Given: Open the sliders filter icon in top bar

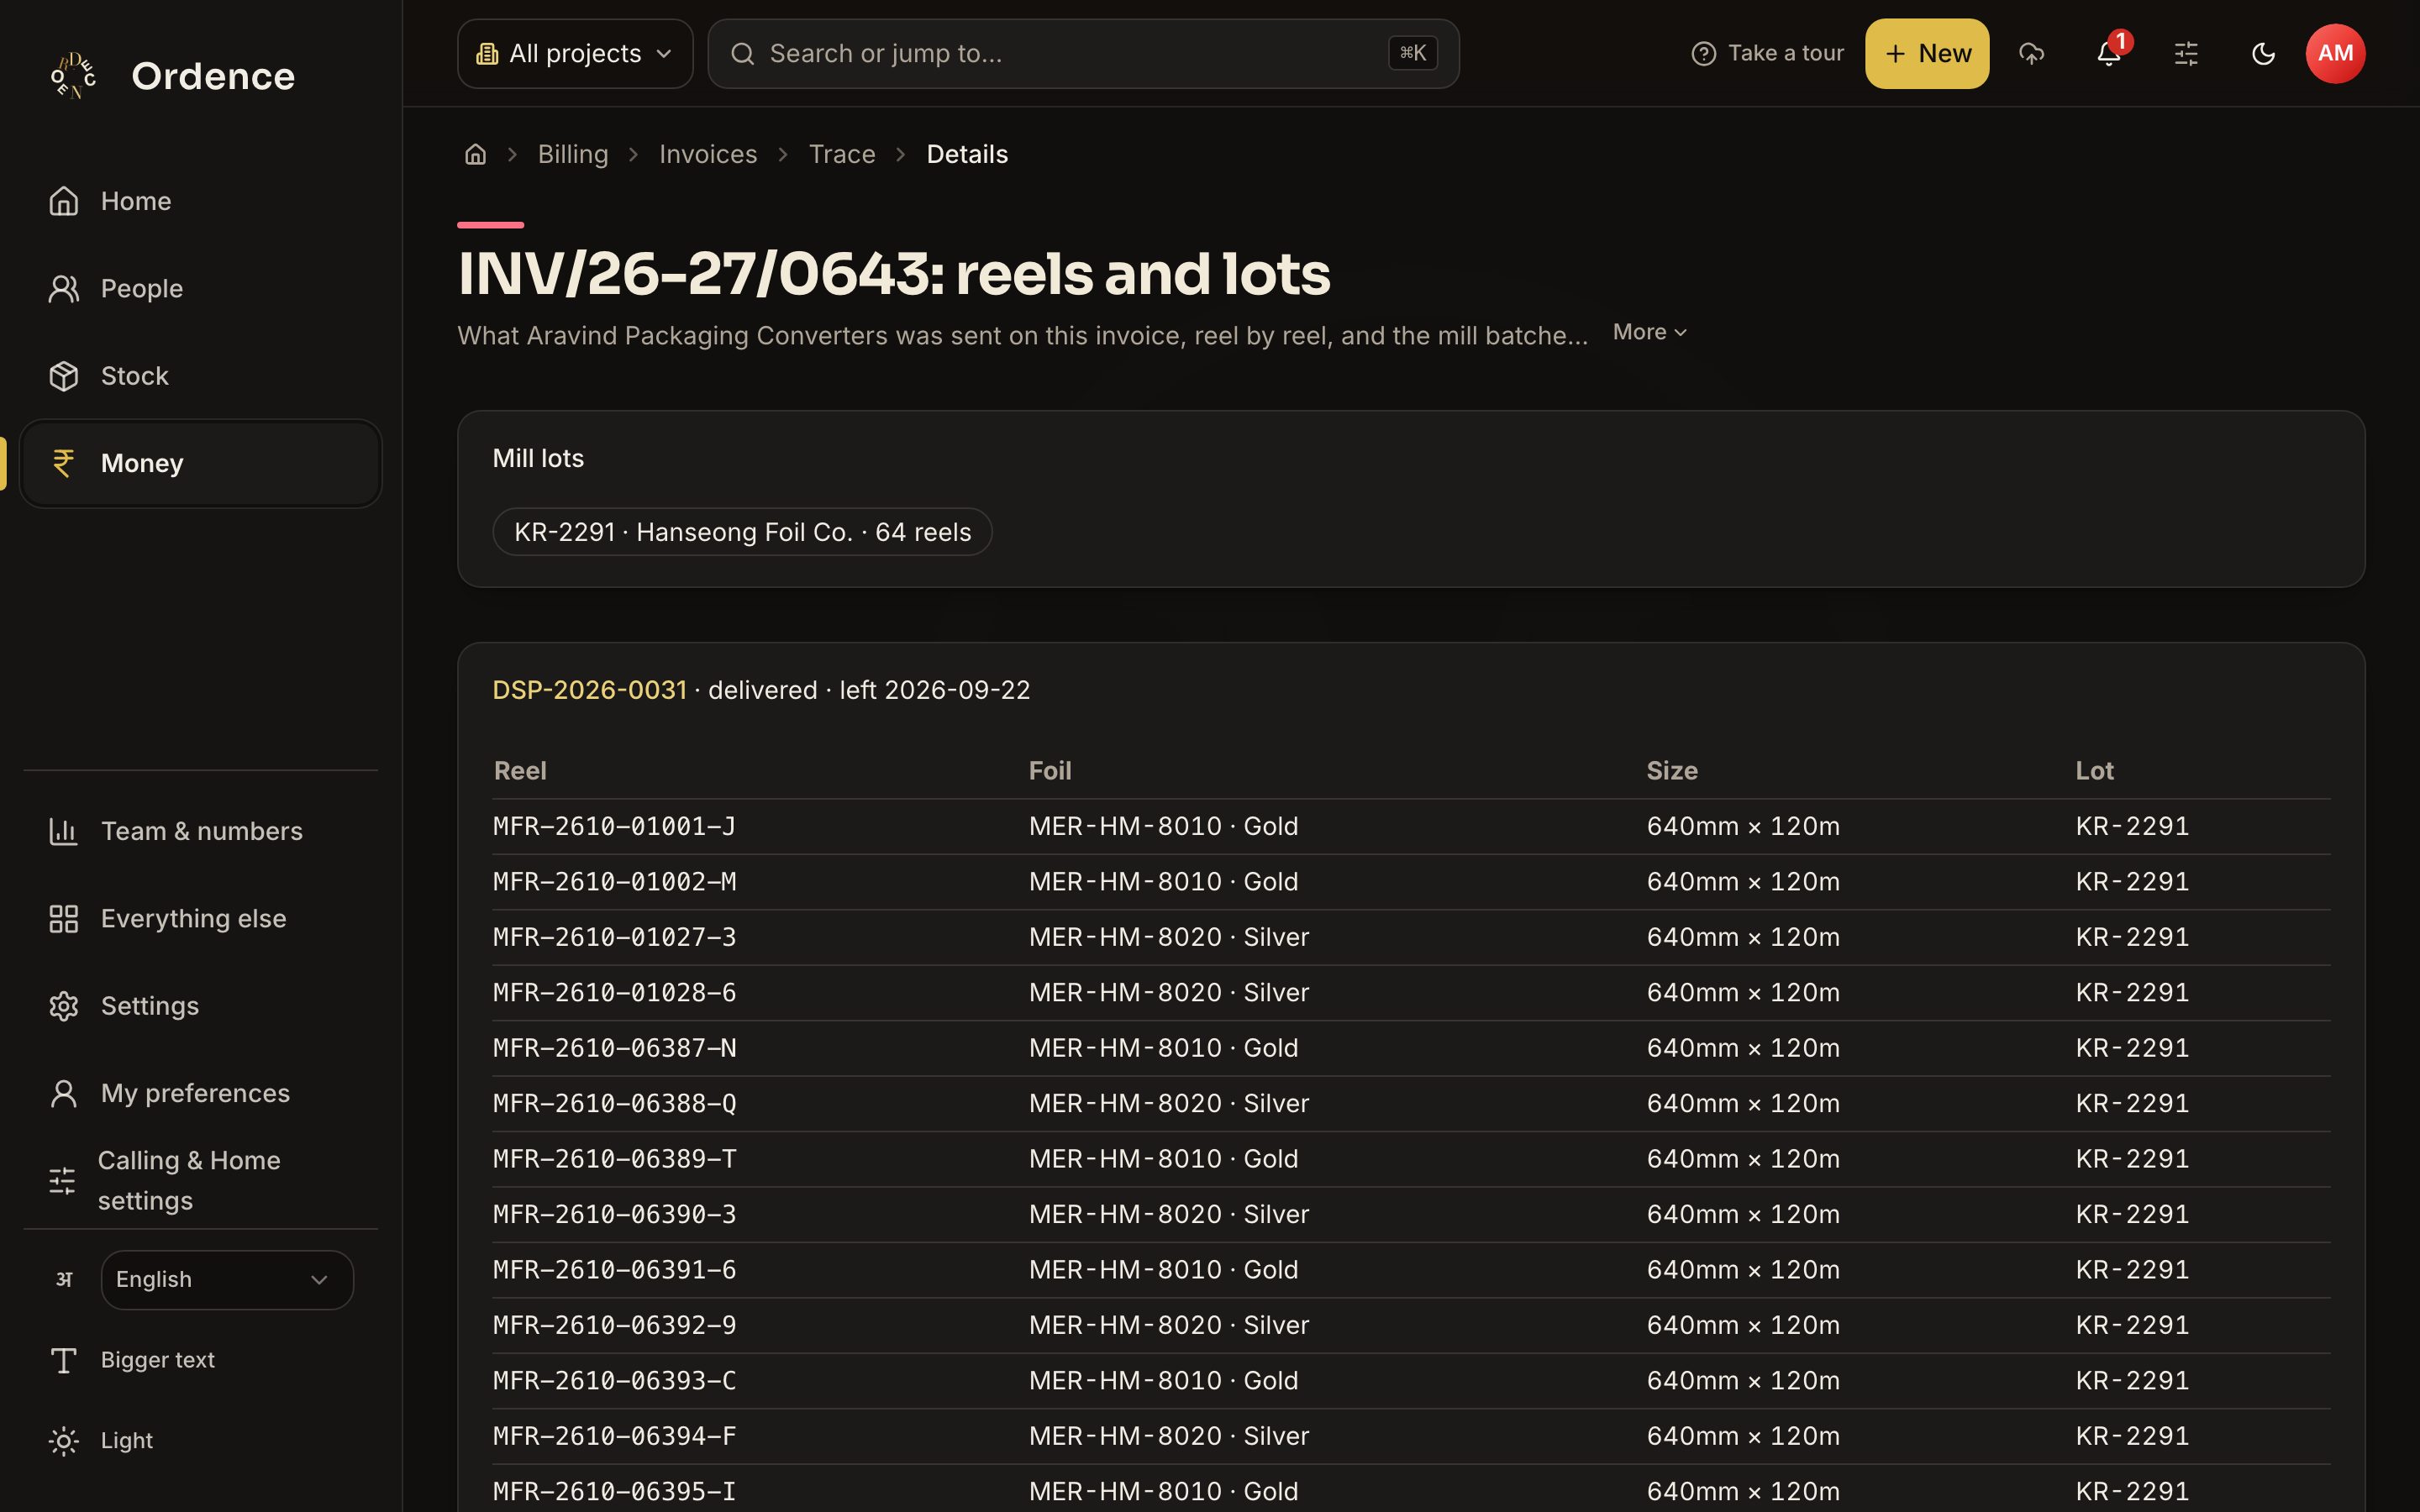Looking at the screenshot, I should (2186, 53).
